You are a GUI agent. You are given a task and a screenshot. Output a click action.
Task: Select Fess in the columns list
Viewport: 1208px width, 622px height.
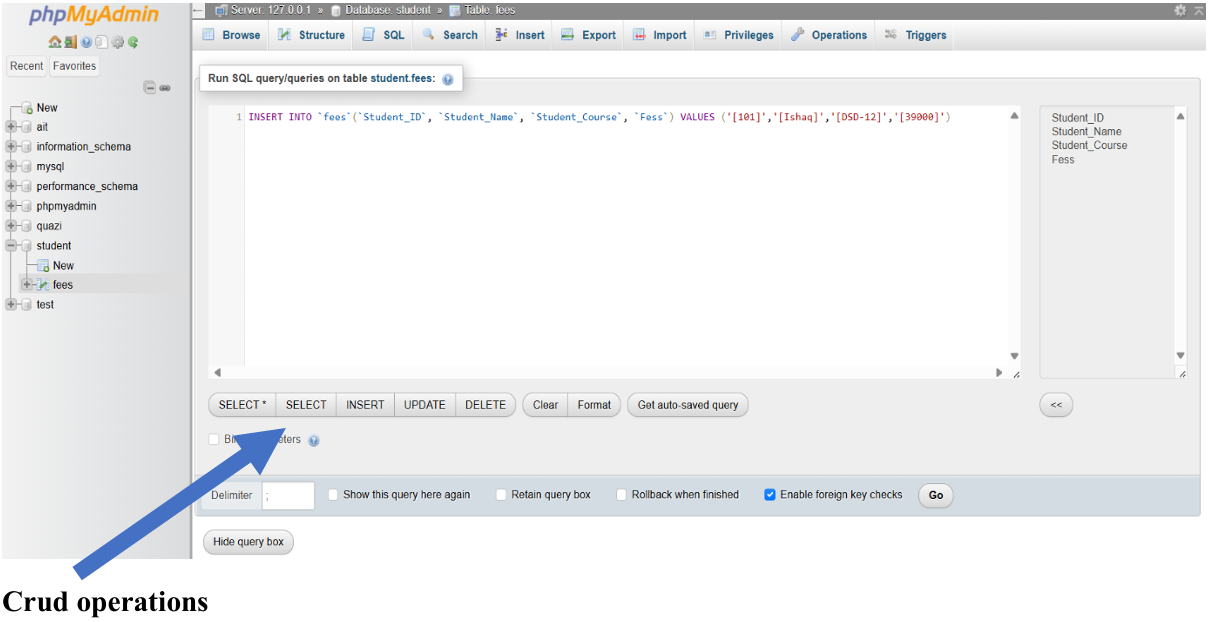click(x=1063, y=160)
